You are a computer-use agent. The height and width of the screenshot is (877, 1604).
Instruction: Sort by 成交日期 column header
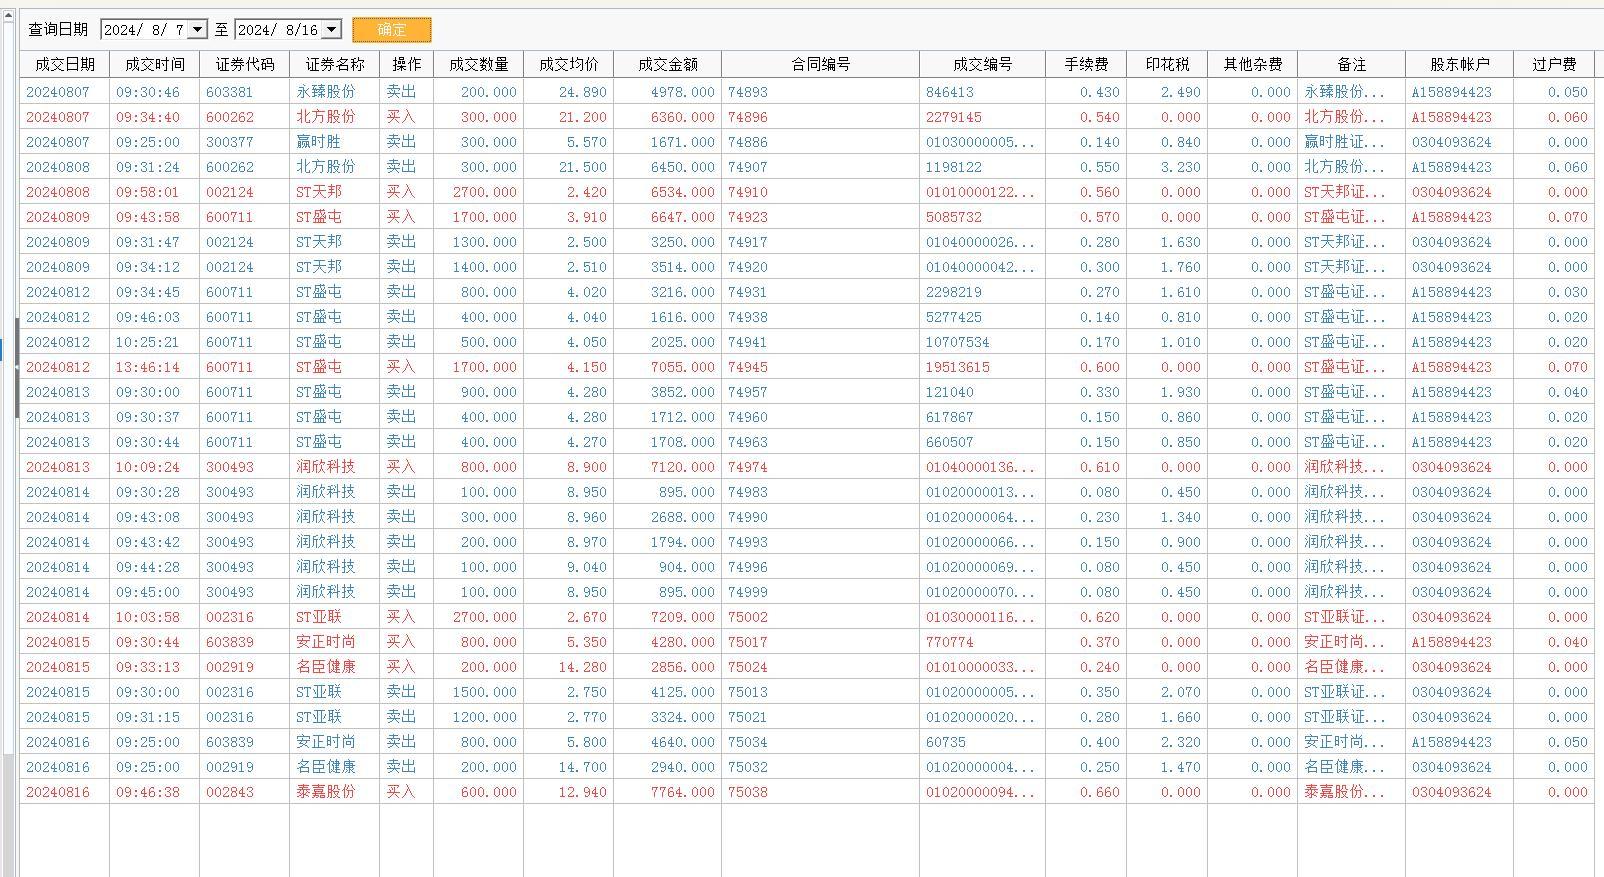[64, 64]
